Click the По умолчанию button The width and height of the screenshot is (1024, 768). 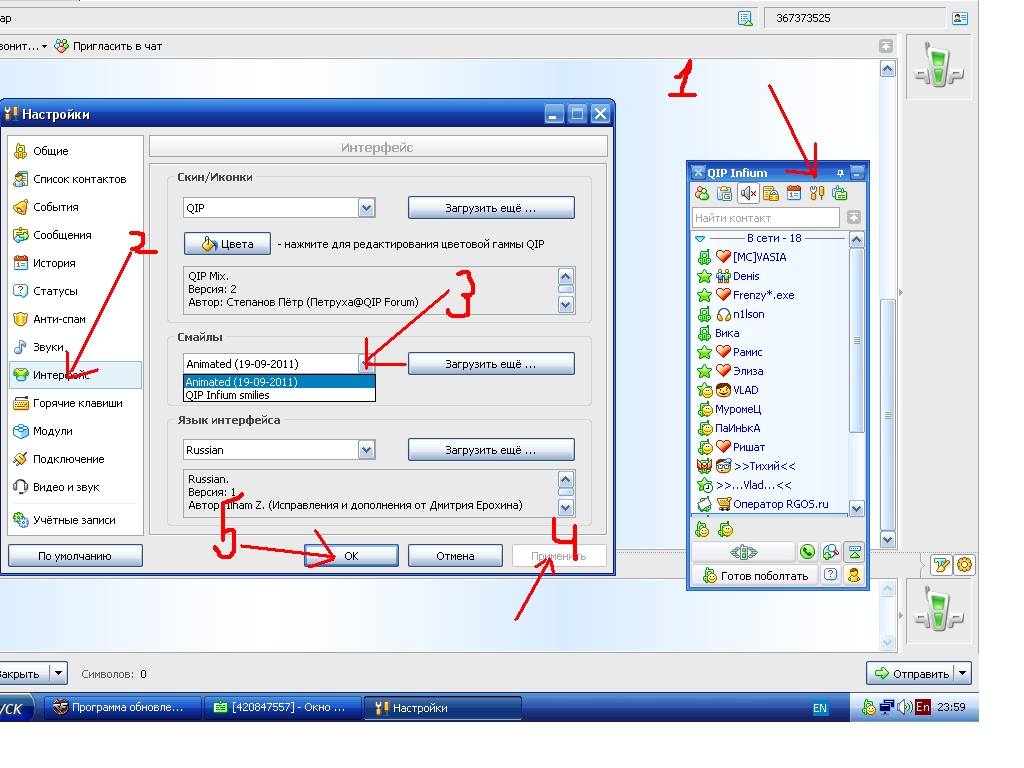[75, 556]
